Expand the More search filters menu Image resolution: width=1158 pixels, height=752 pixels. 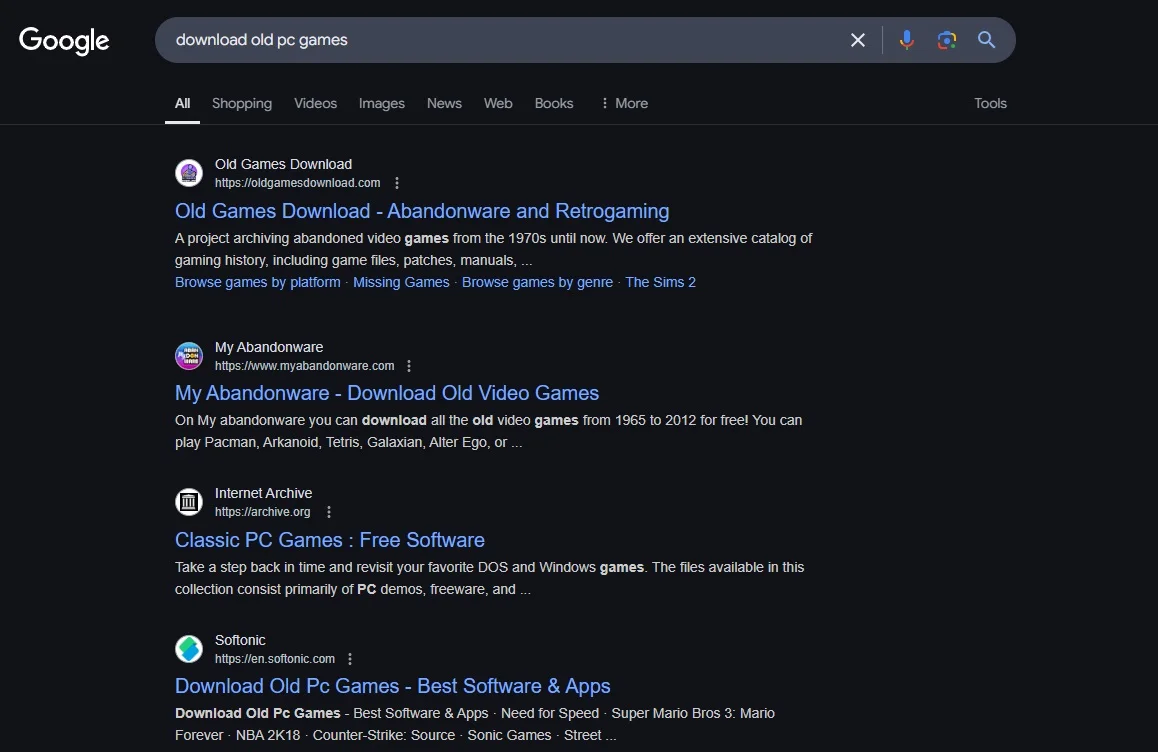[x=623, y=103]
